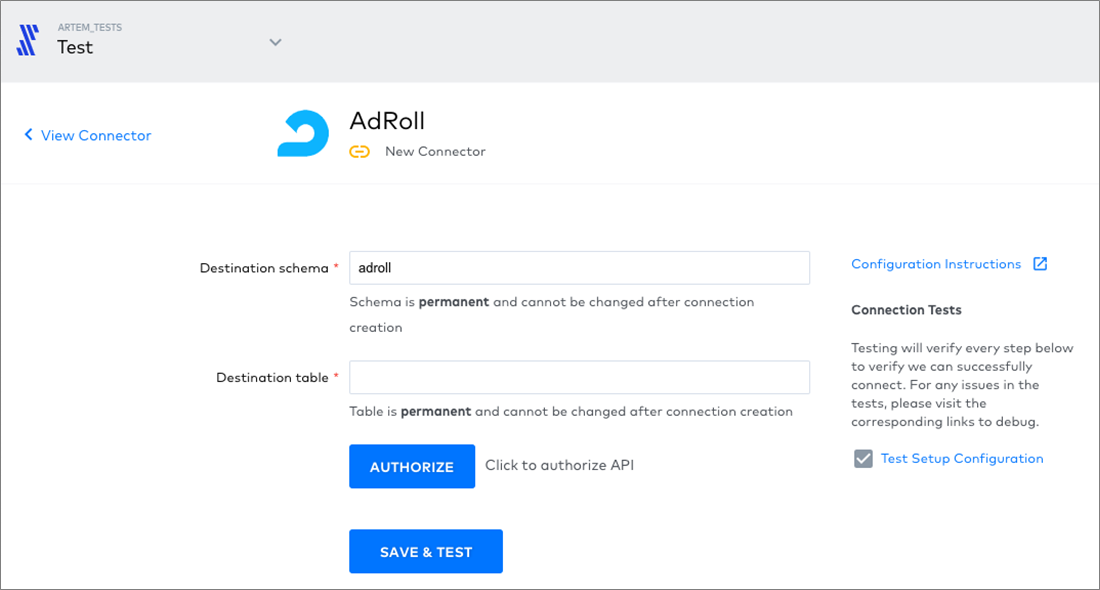Screen dimensions: 1100x590
Task: Focus the empty Destination table field
Action: pos(579,377)
